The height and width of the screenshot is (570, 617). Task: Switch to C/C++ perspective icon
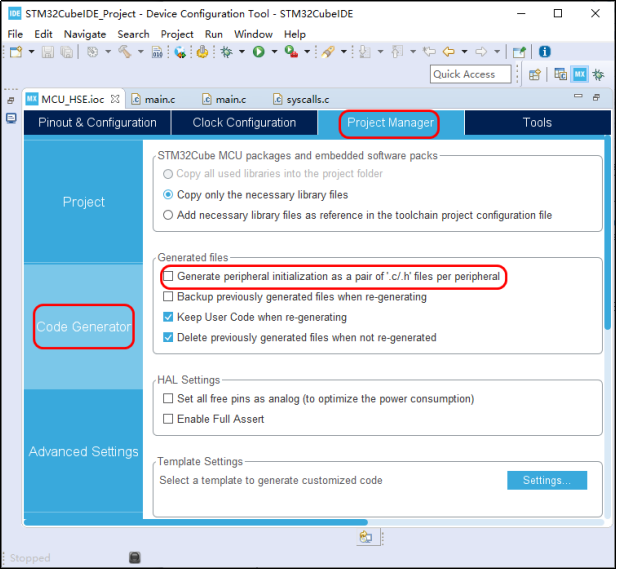coord(560,74)
